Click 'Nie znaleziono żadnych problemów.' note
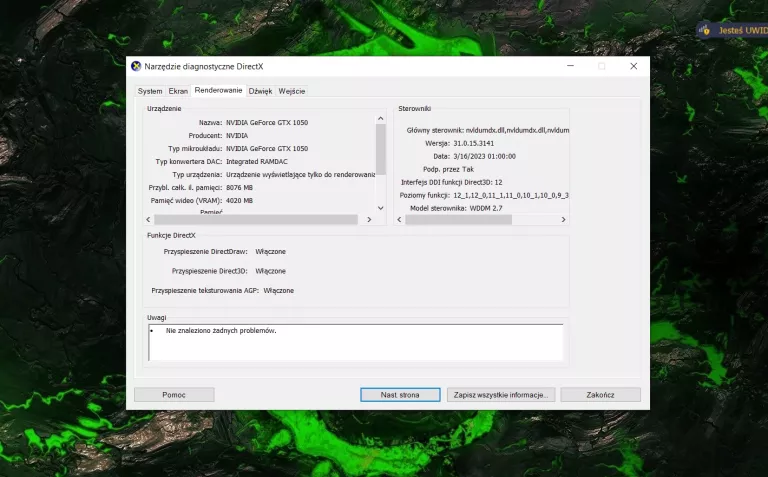The image size is (768, 477). 221,331
